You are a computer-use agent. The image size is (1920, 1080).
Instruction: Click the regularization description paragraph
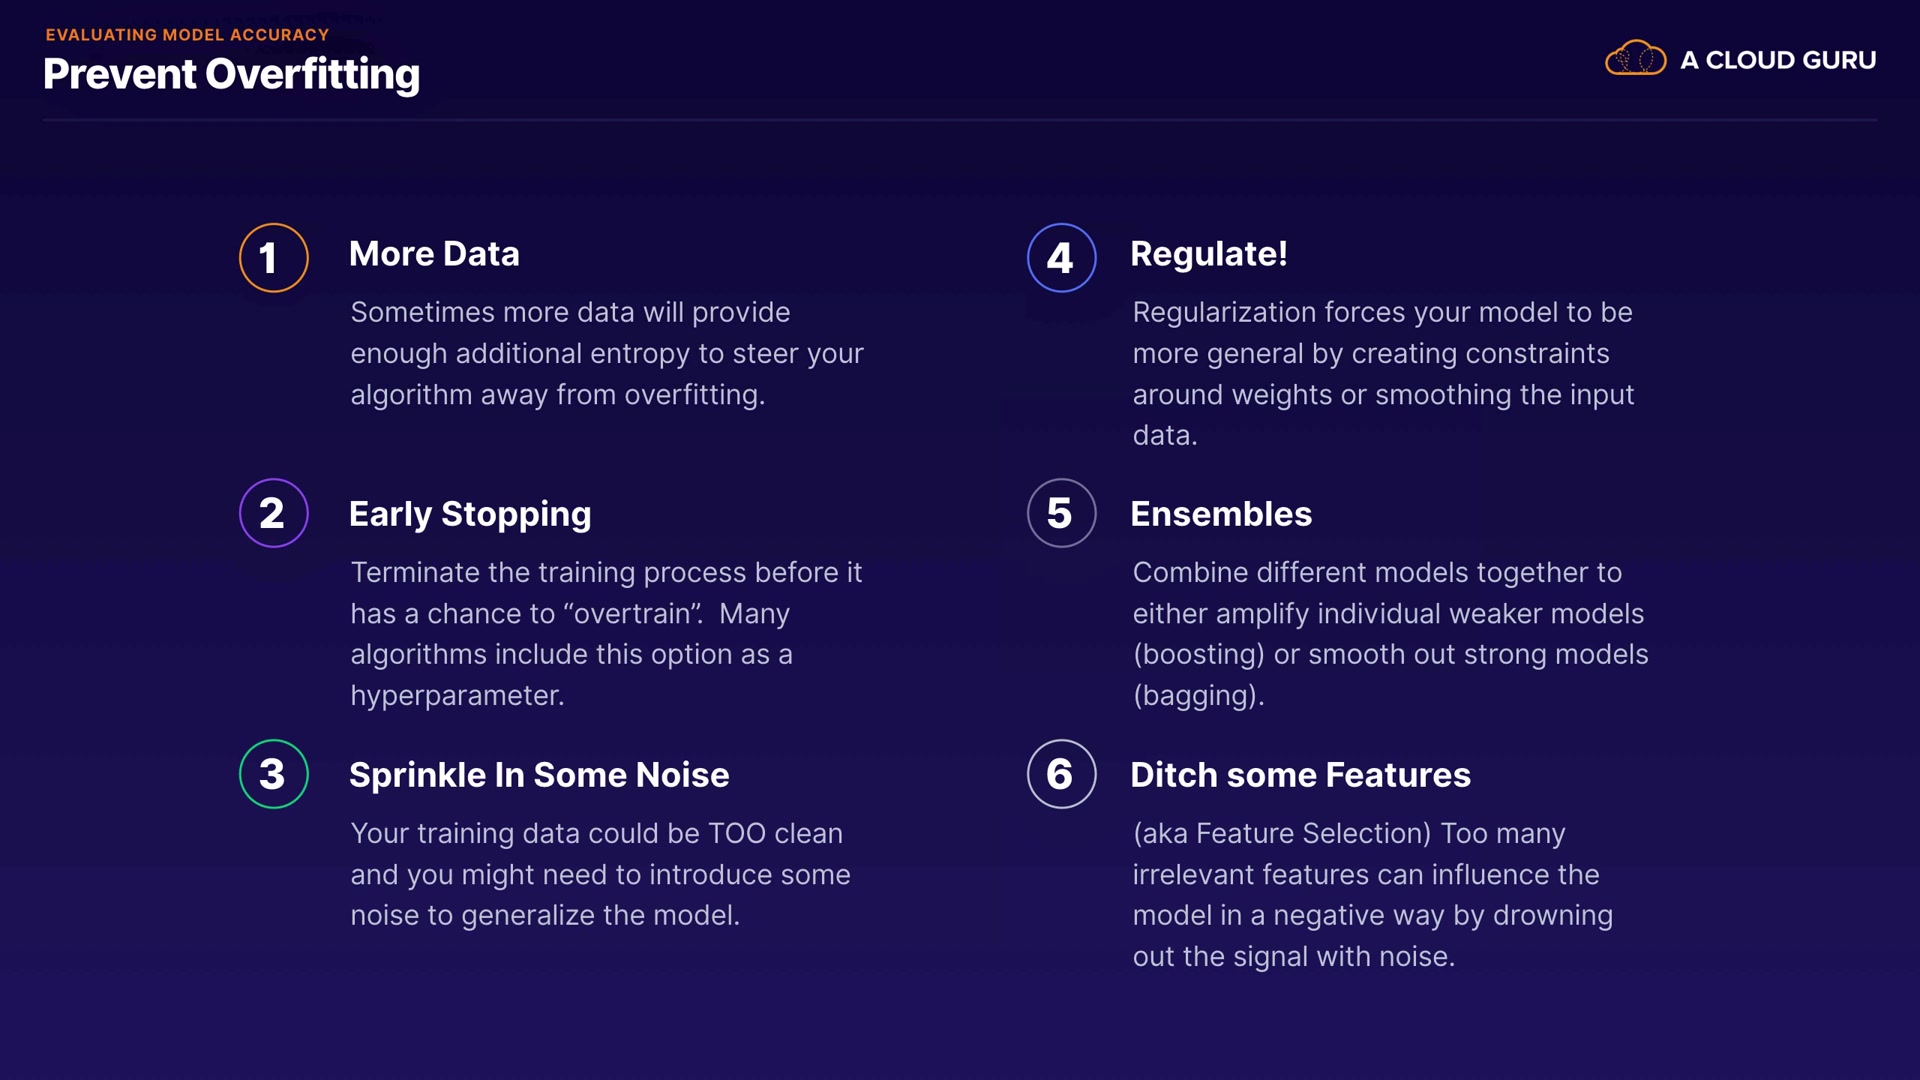tap(1383, 373)
